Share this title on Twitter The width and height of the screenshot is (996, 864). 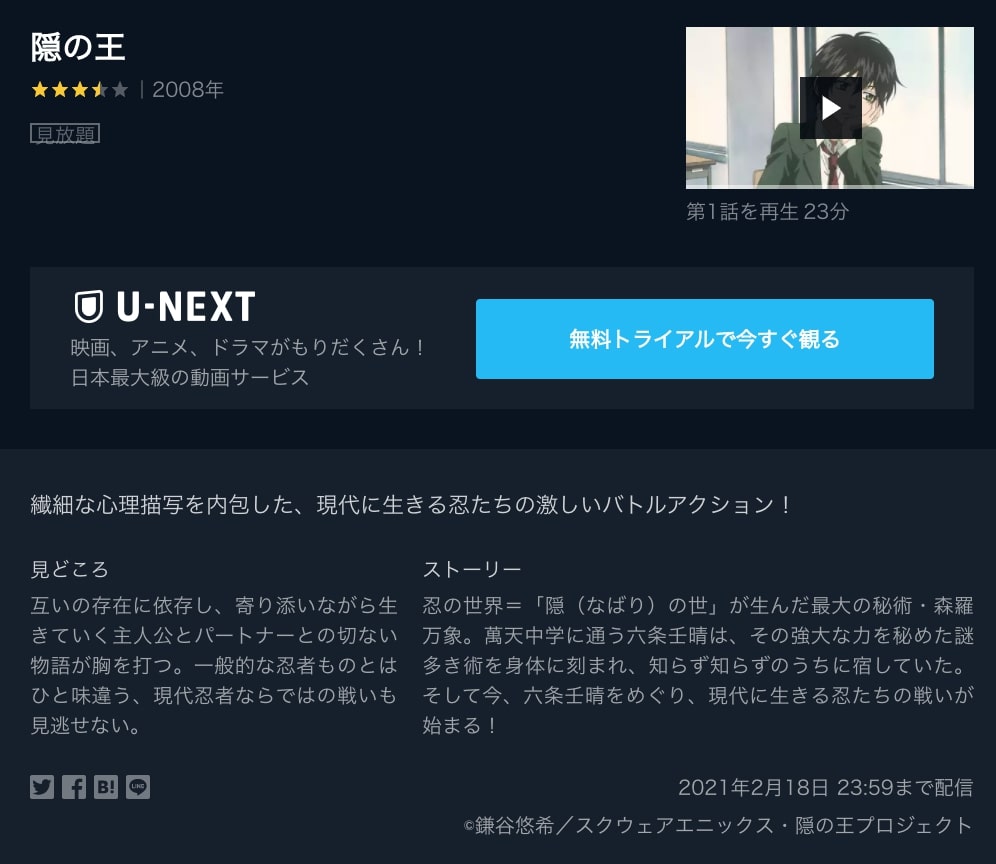pos(42,787)
